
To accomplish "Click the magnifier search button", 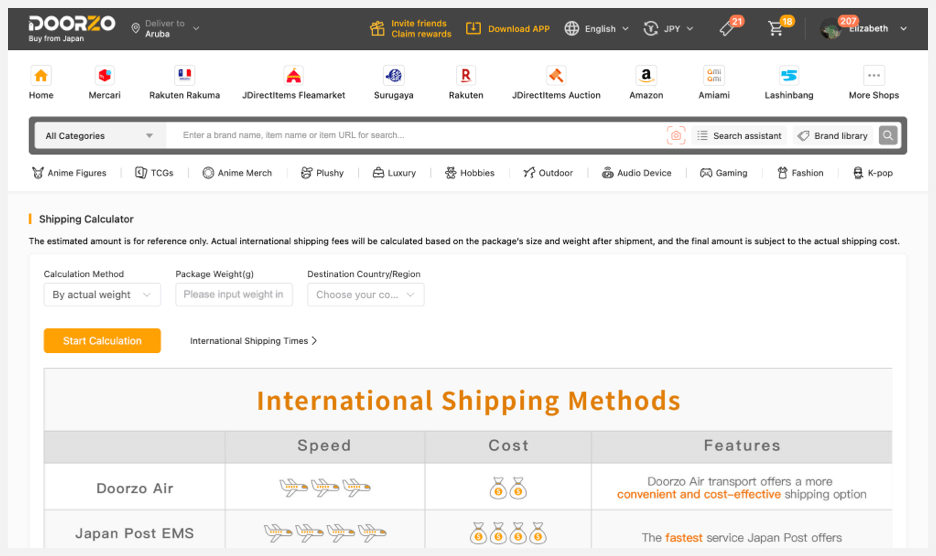I will click(x=888, y=136).
